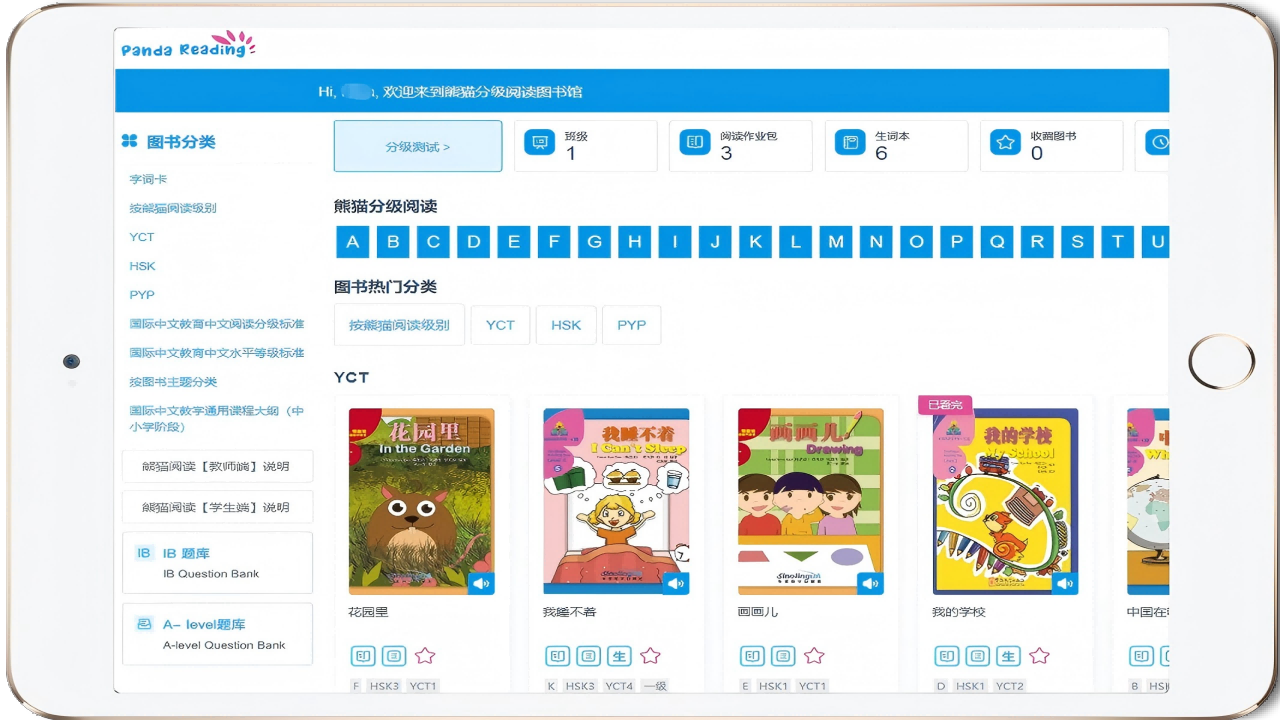1280x720 pixels.
Task: Star the 画画儿 book as favorite
Action: (814, 656)
